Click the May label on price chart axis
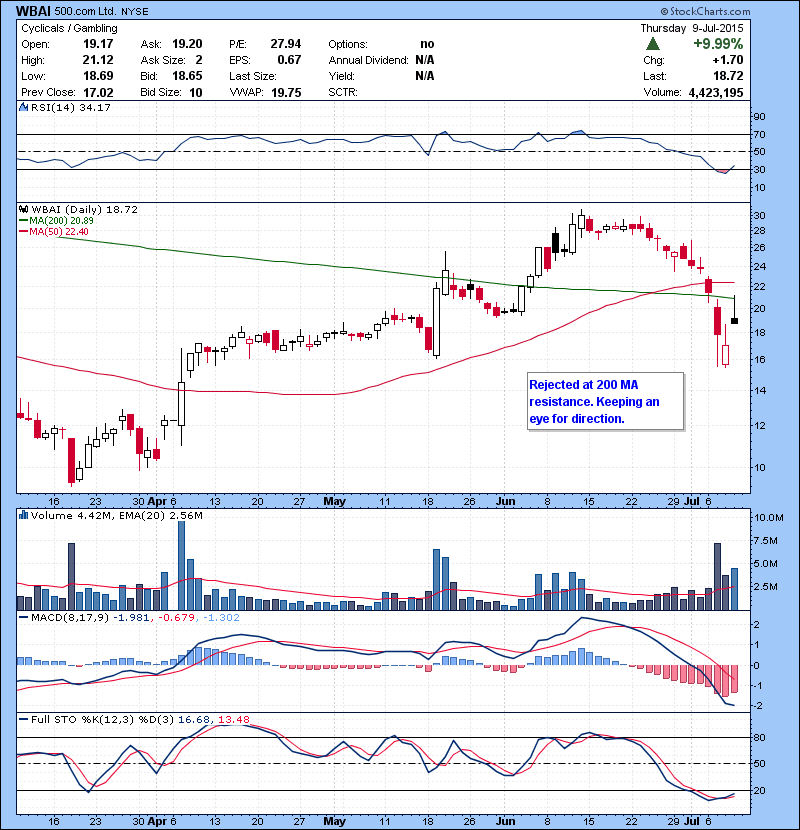The width and height of the screenshot is (800, 830). tap(335, 501)
